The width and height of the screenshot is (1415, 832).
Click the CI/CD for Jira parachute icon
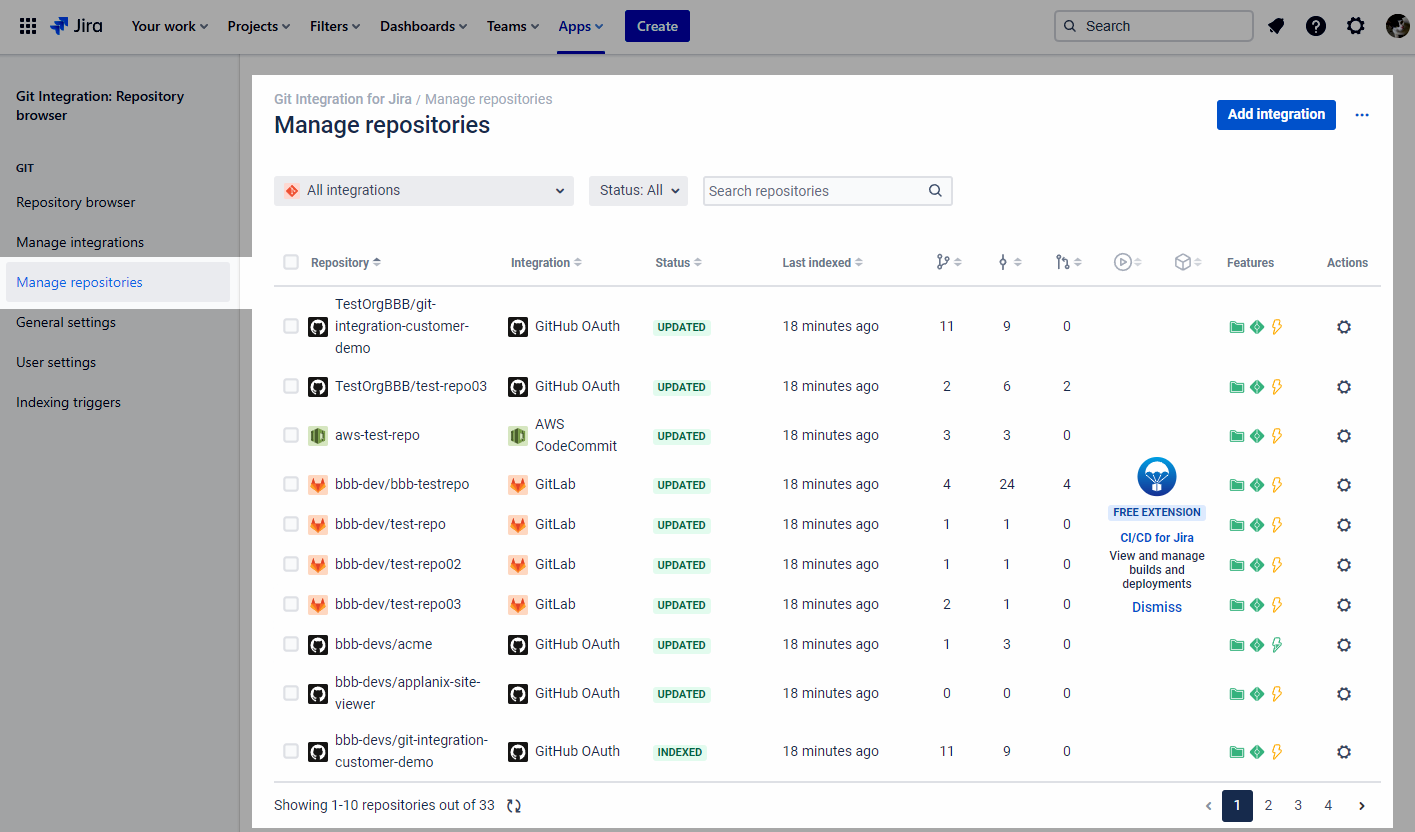coord(1157,477)
